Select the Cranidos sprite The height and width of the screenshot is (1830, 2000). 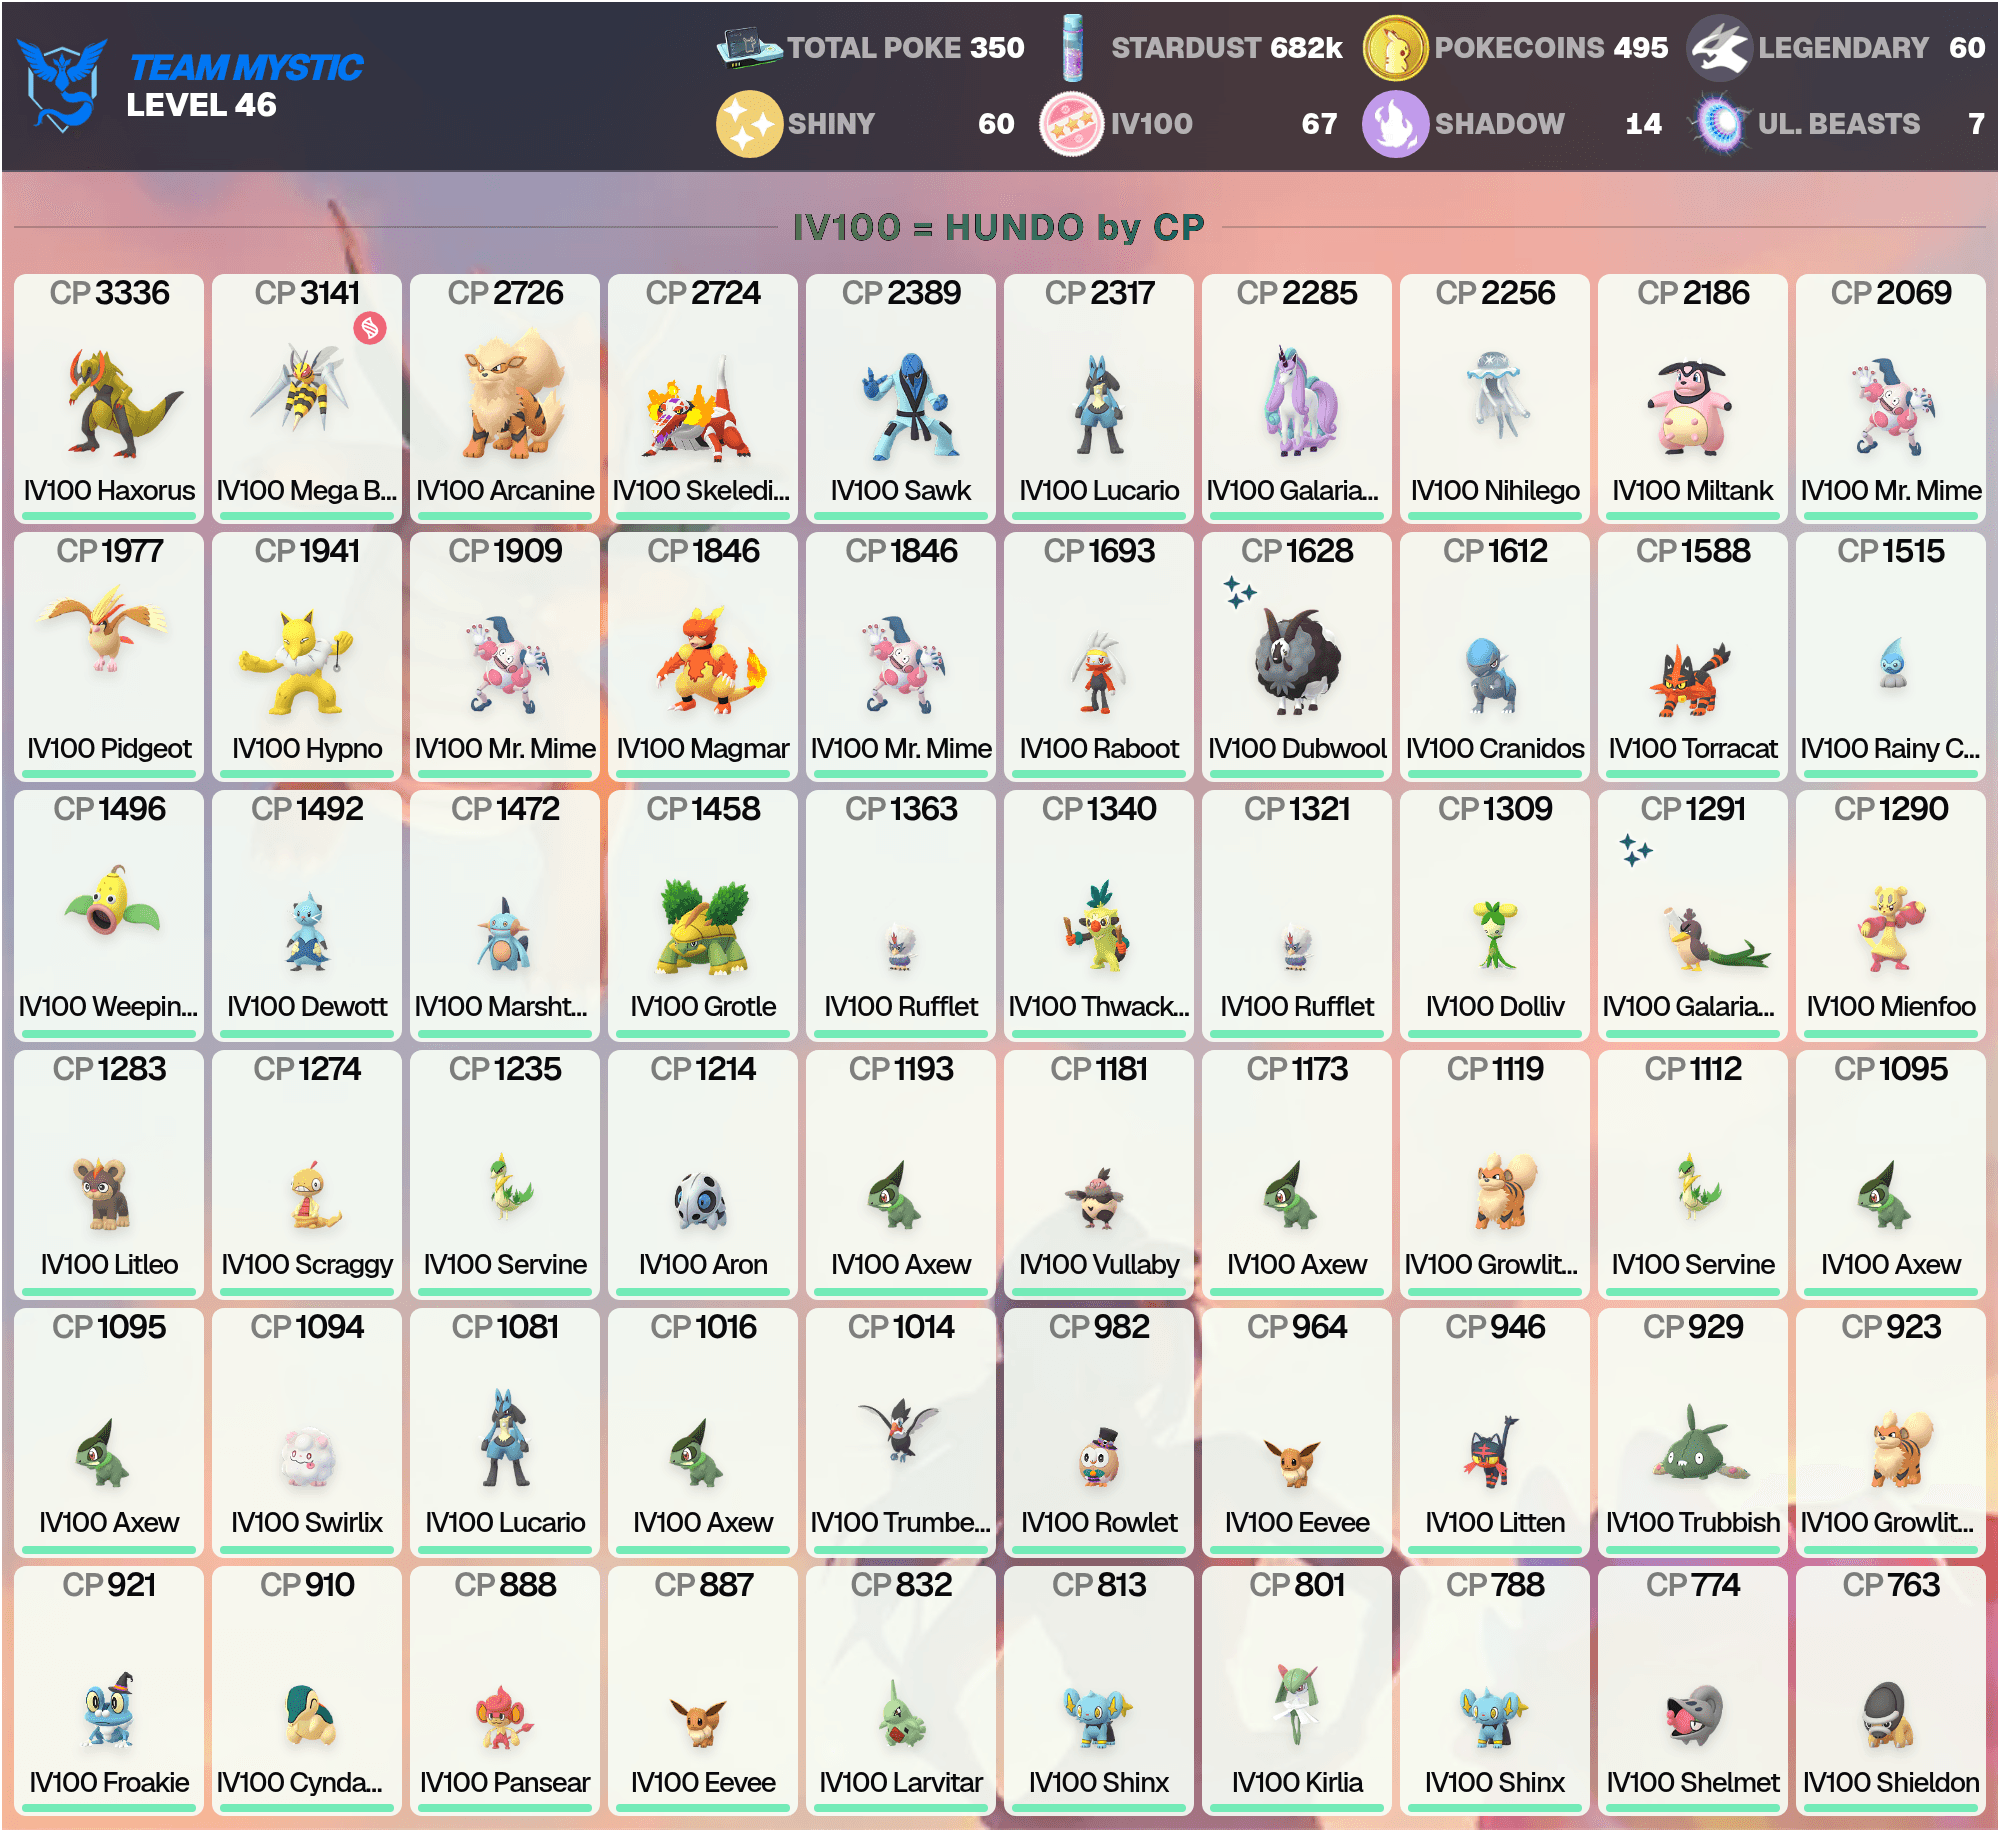[1492, 676]
